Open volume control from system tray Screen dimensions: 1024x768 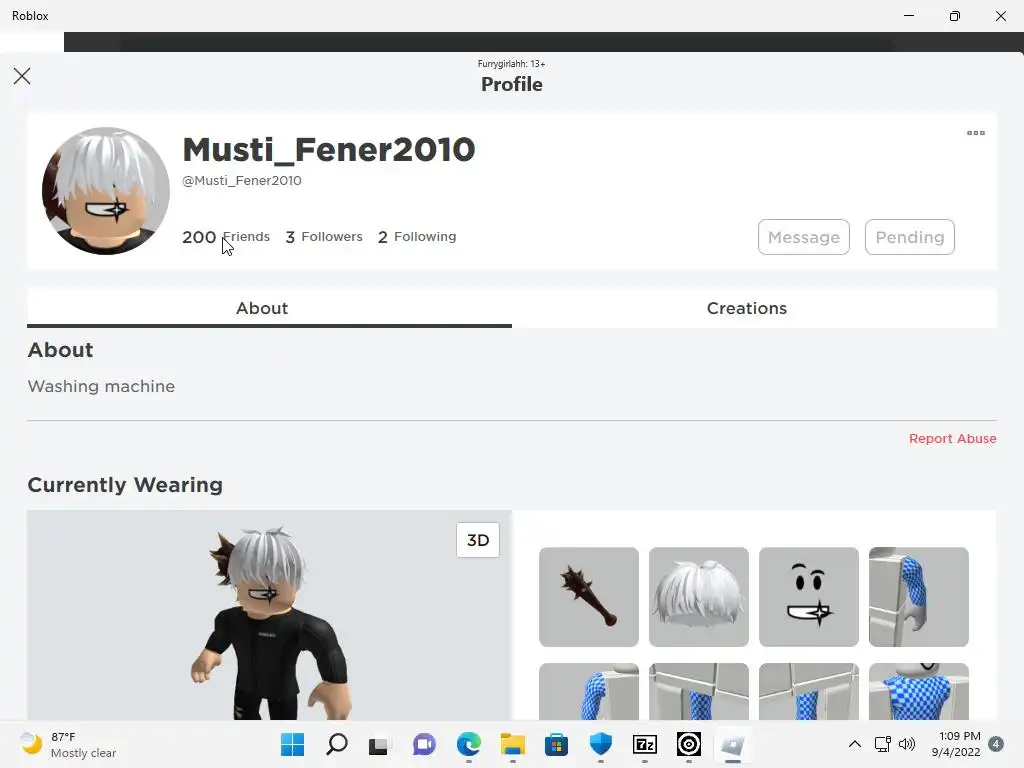pos(907,744)
